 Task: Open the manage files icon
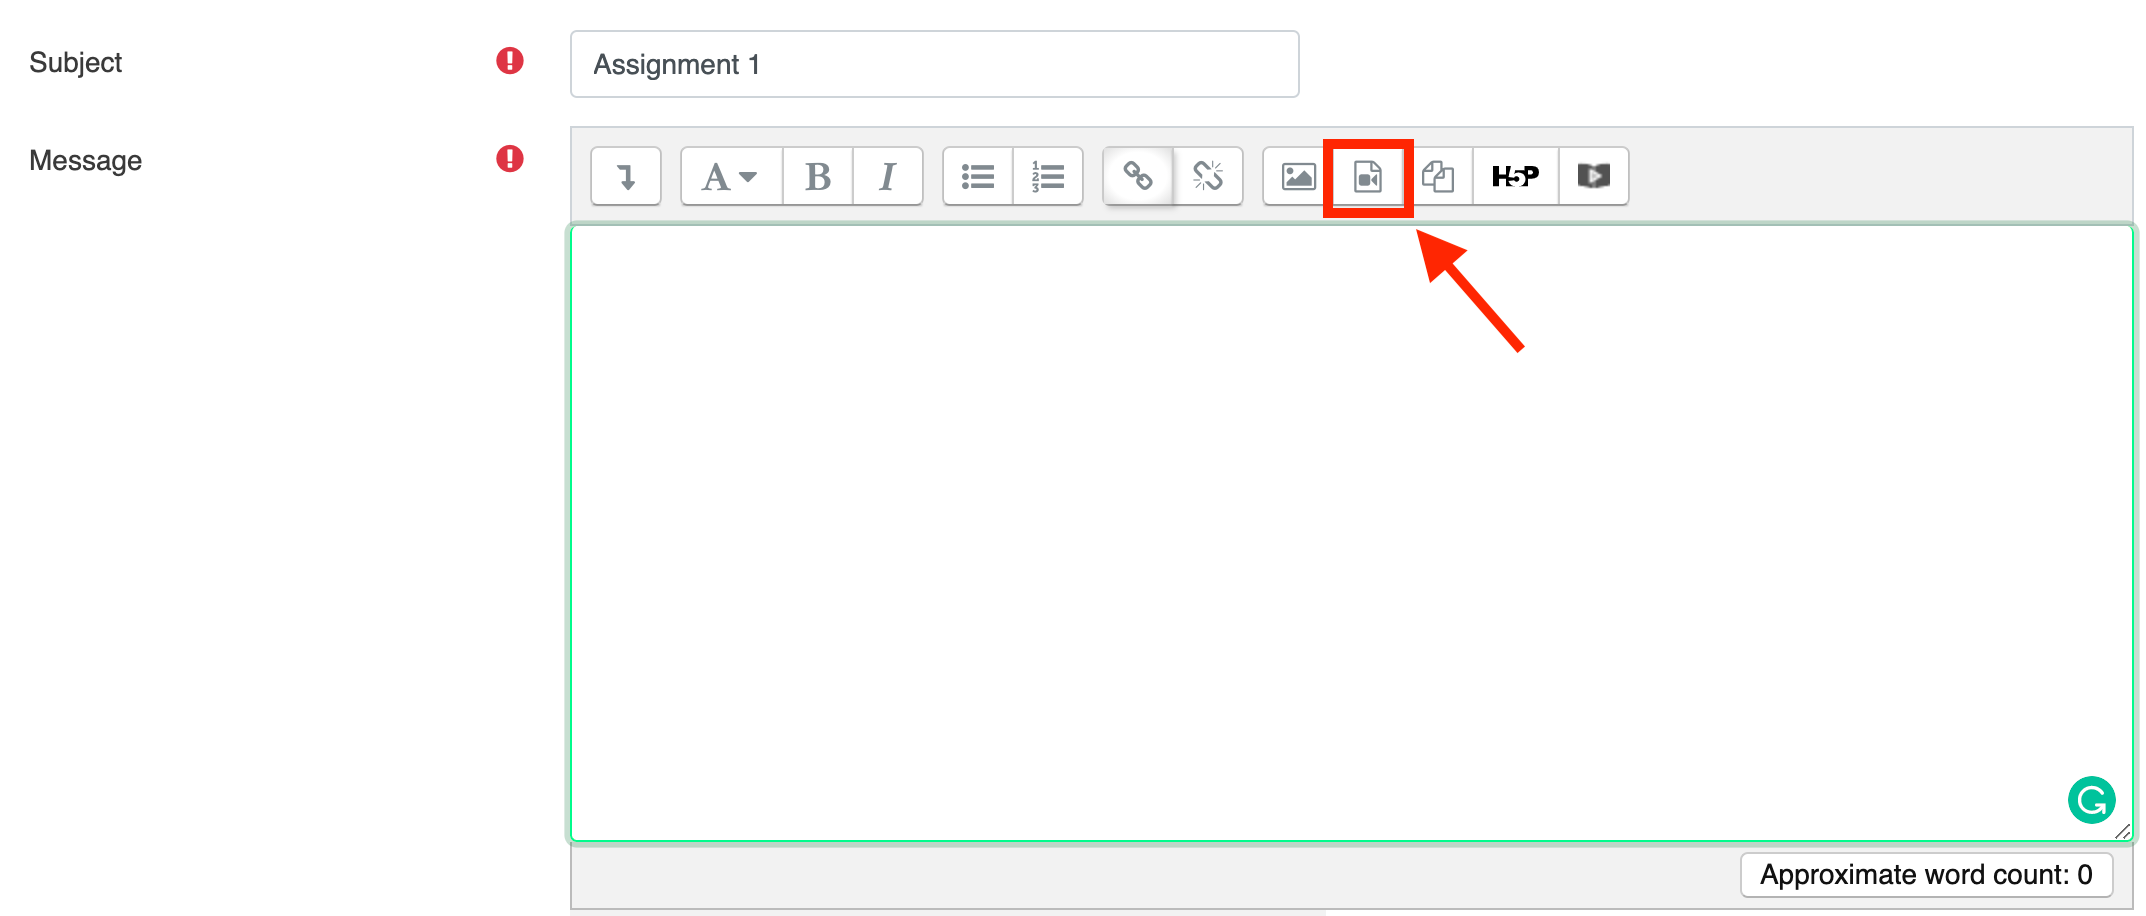(1438, 177)
